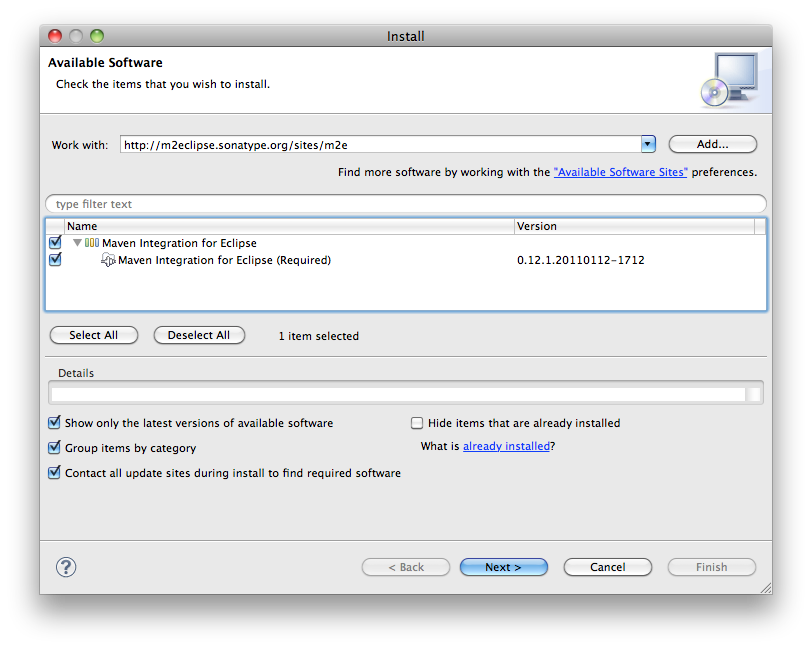Image resolution: width=812 pixels, height=649 pixels.
Task: Click the Maven category folder icon
Action: point(91,243)
